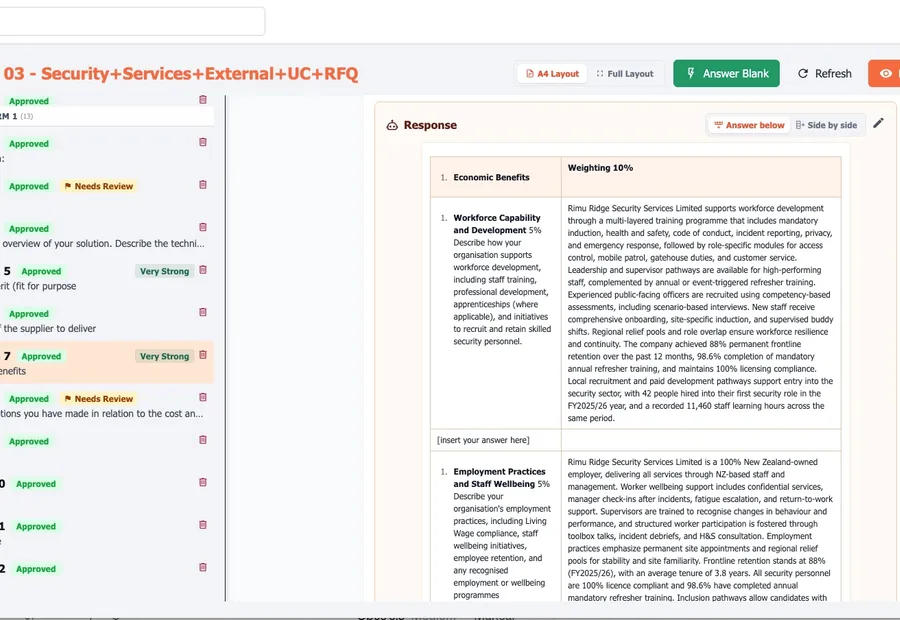Click Very Strong badge on row 5
Viewport: 900px width, 620px height.
coord(165,271)
